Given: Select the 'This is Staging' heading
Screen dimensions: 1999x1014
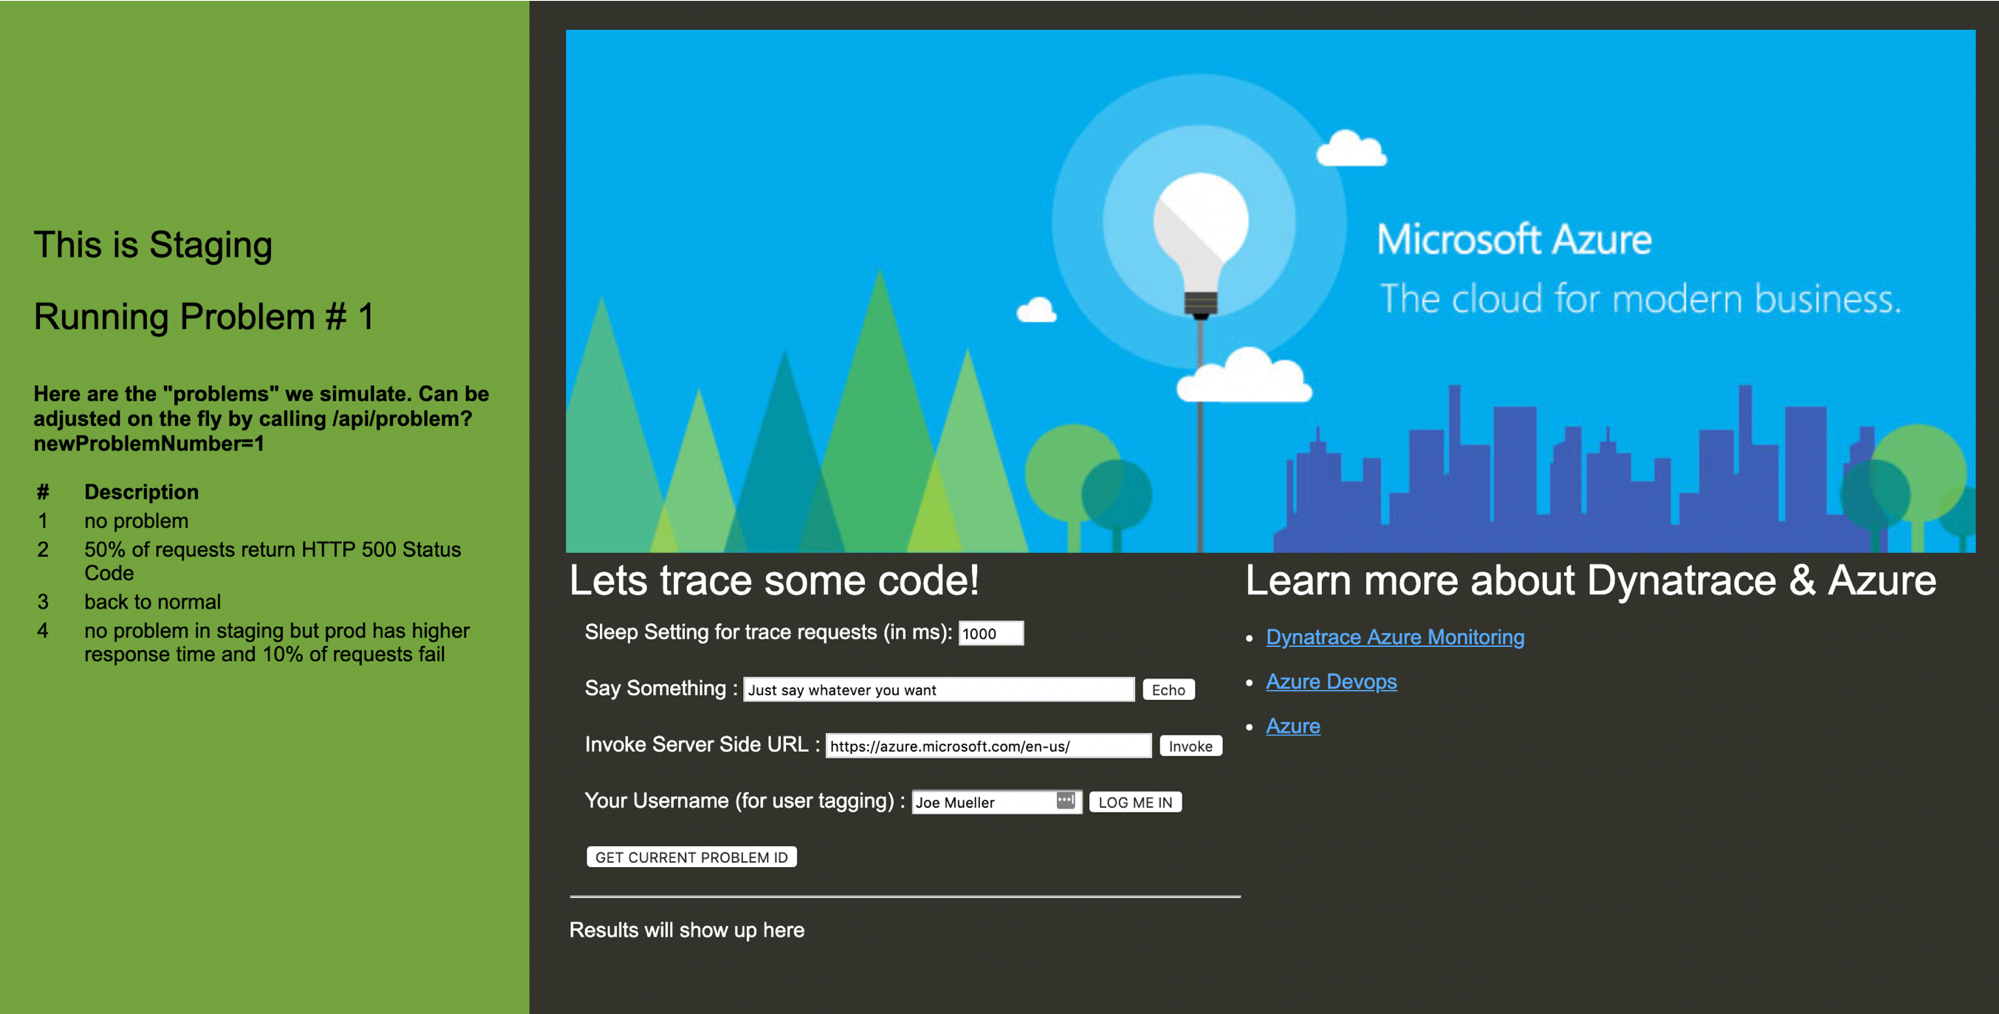Looking at the screenshot, I should tap(153, 245).
